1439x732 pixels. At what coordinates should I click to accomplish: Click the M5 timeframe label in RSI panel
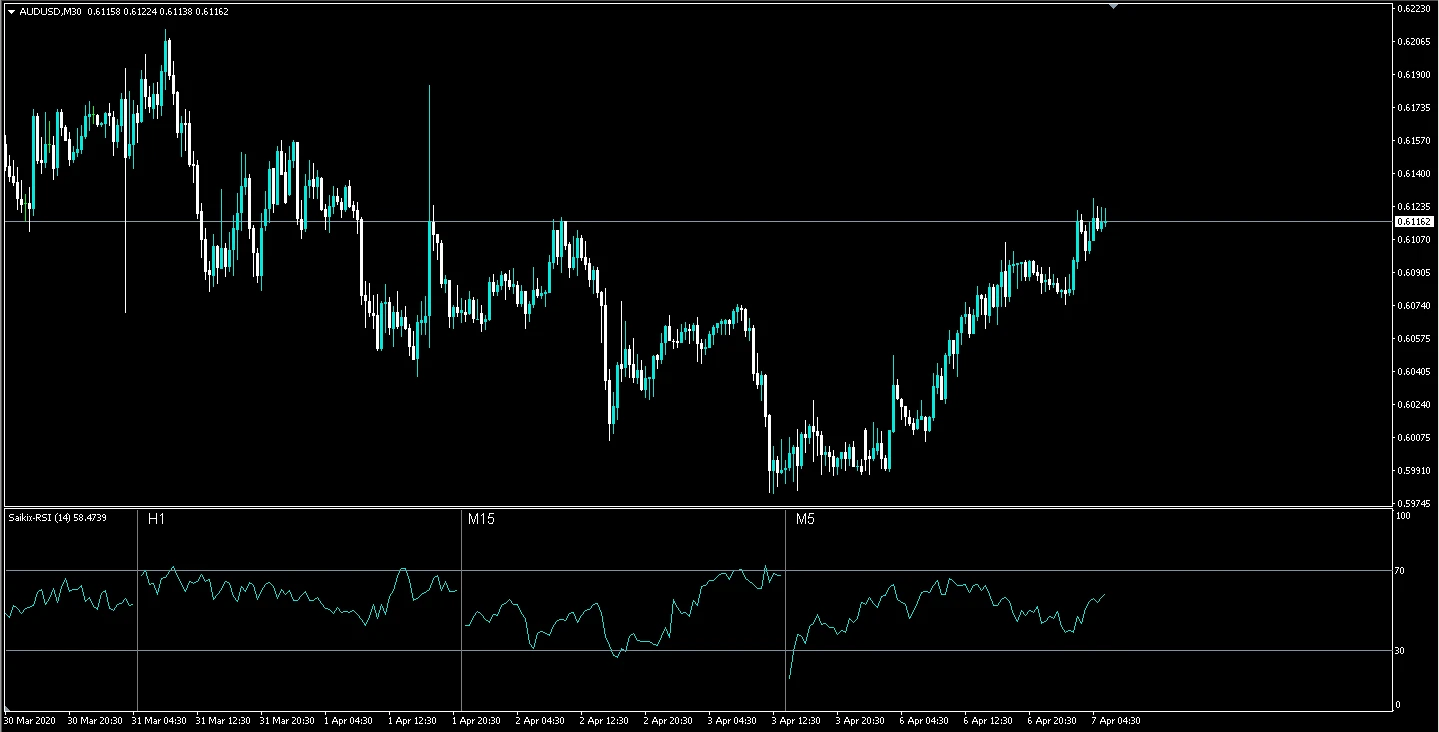click(x=806, y=519)
